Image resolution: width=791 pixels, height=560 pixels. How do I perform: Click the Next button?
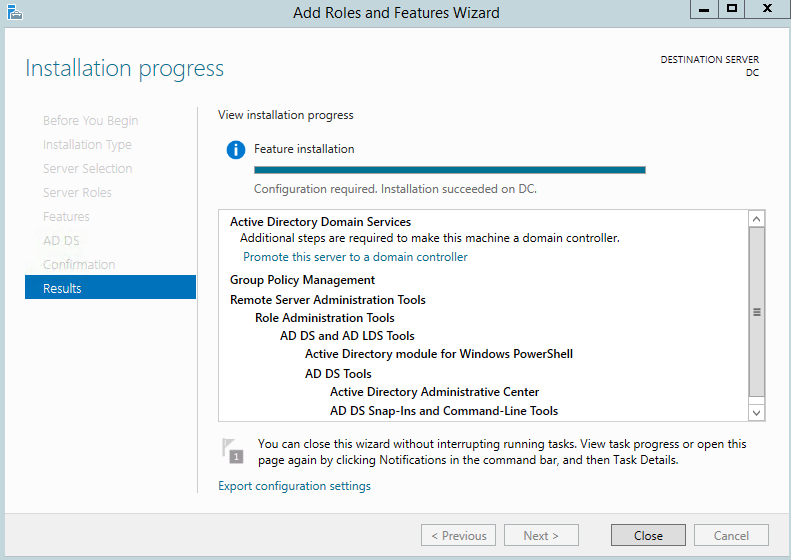tap(541, 535)
